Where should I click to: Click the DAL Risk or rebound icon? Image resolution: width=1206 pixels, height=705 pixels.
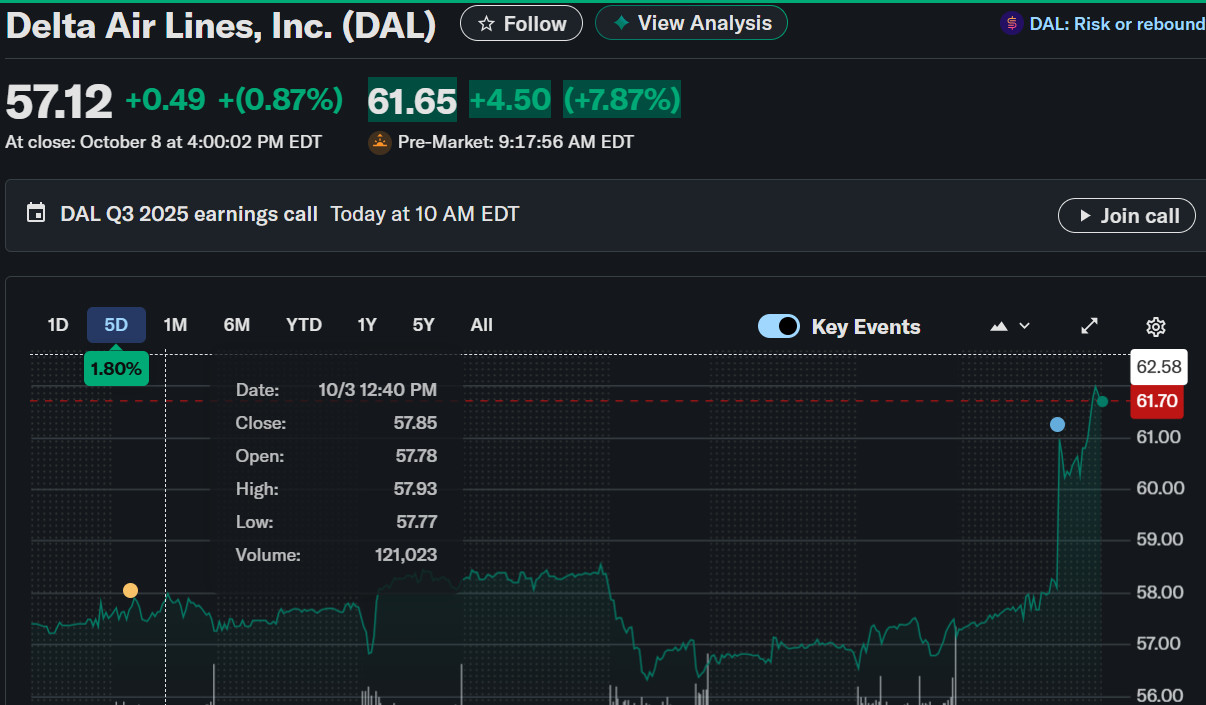(x=1010, y=23)
